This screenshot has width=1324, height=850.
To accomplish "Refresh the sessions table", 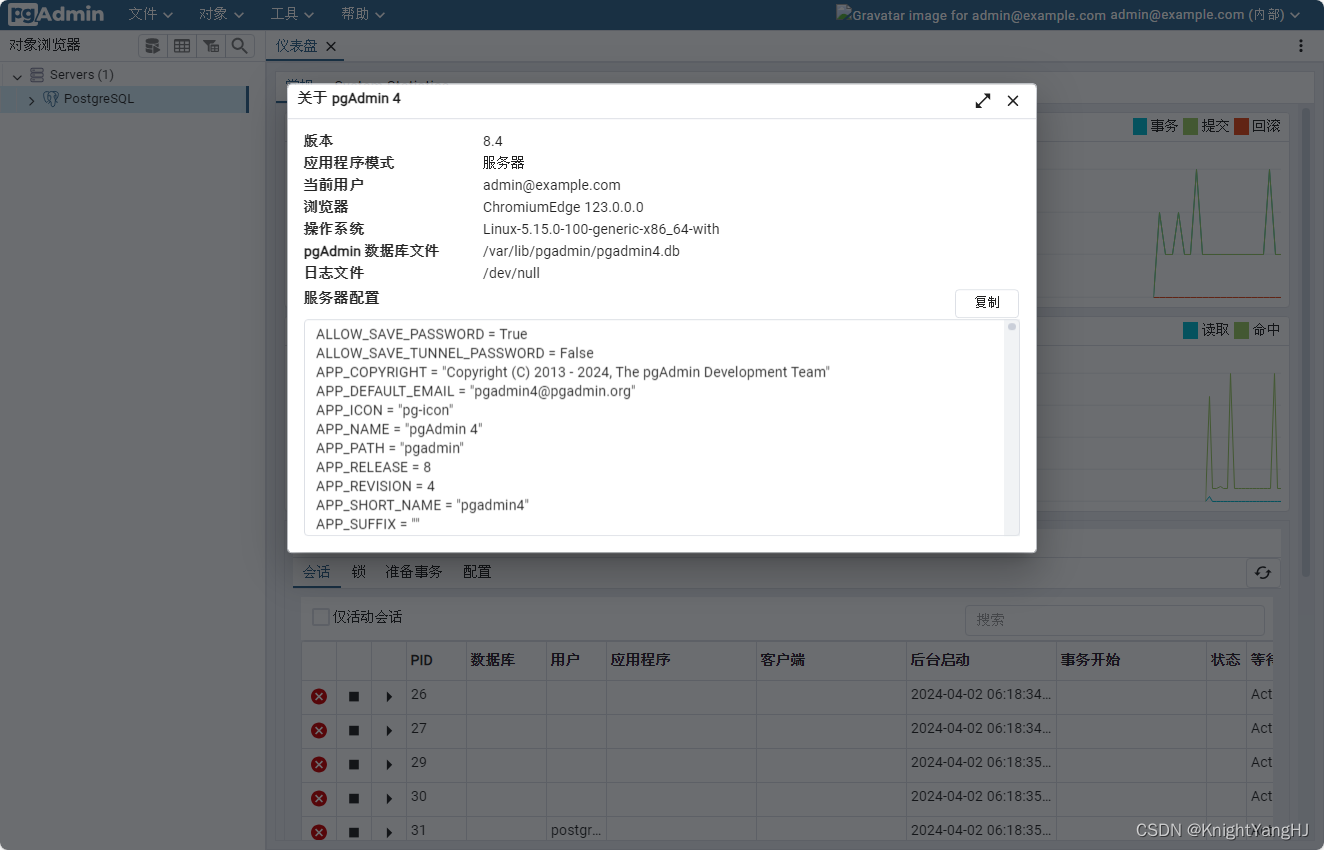I will (1263, 572).
